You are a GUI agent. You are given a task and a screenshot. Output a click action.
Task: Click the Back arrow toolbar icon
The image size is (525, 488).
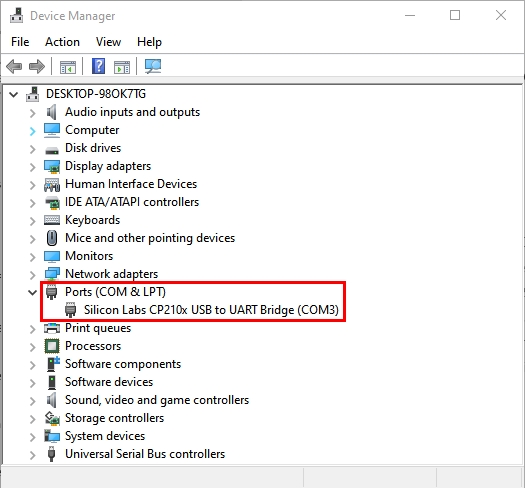tap(14, 66)
